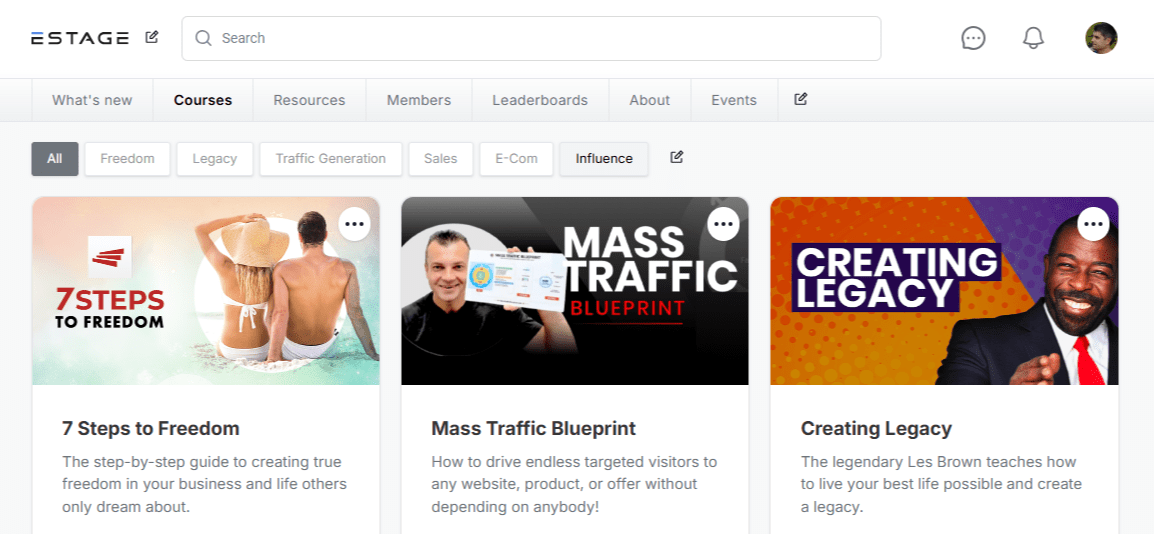The image size is (1155, 534).
Task: Click the 7 Steps to Freedom title
Action: (151, 428)
